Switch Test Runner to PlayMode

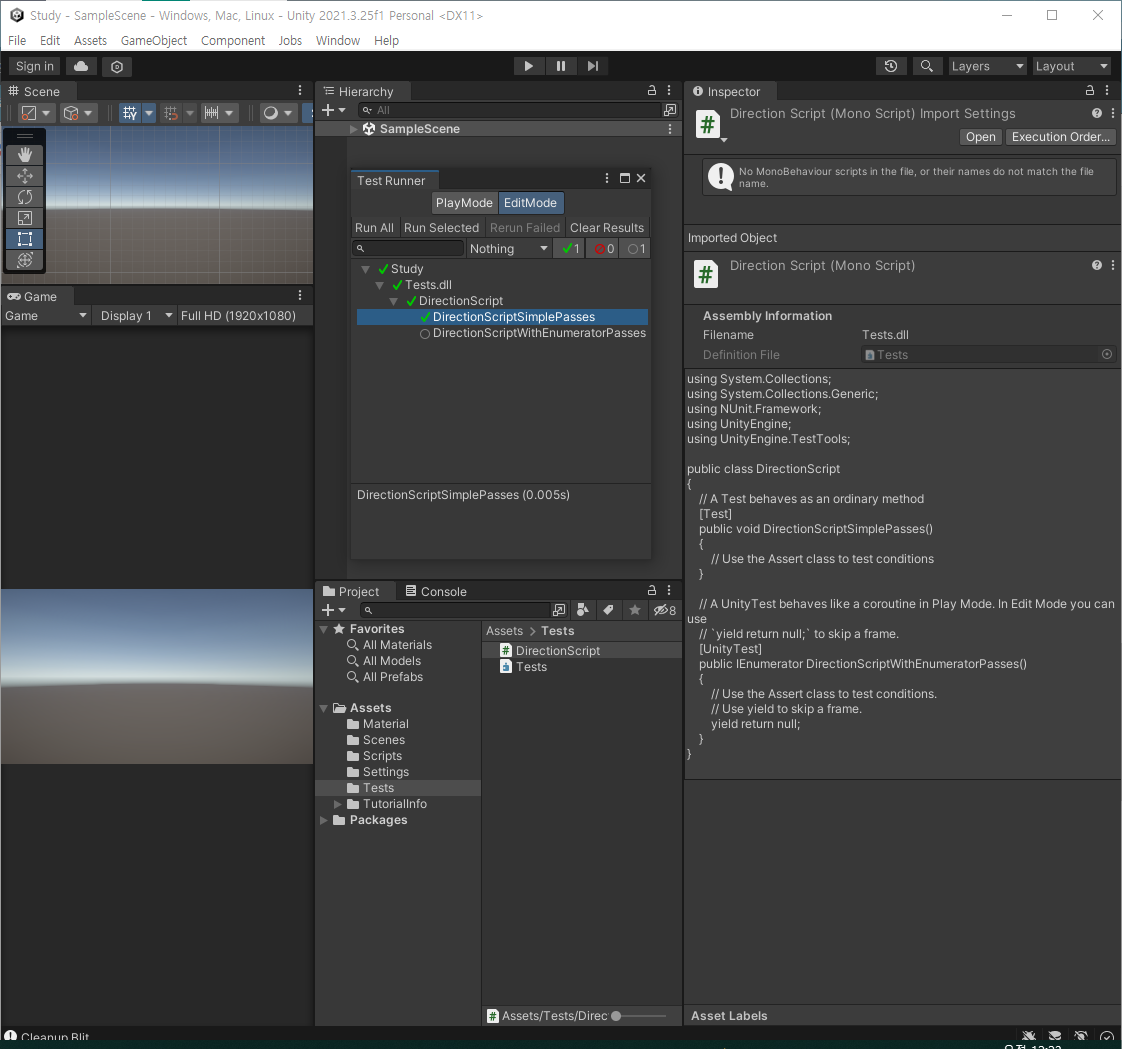464,203
